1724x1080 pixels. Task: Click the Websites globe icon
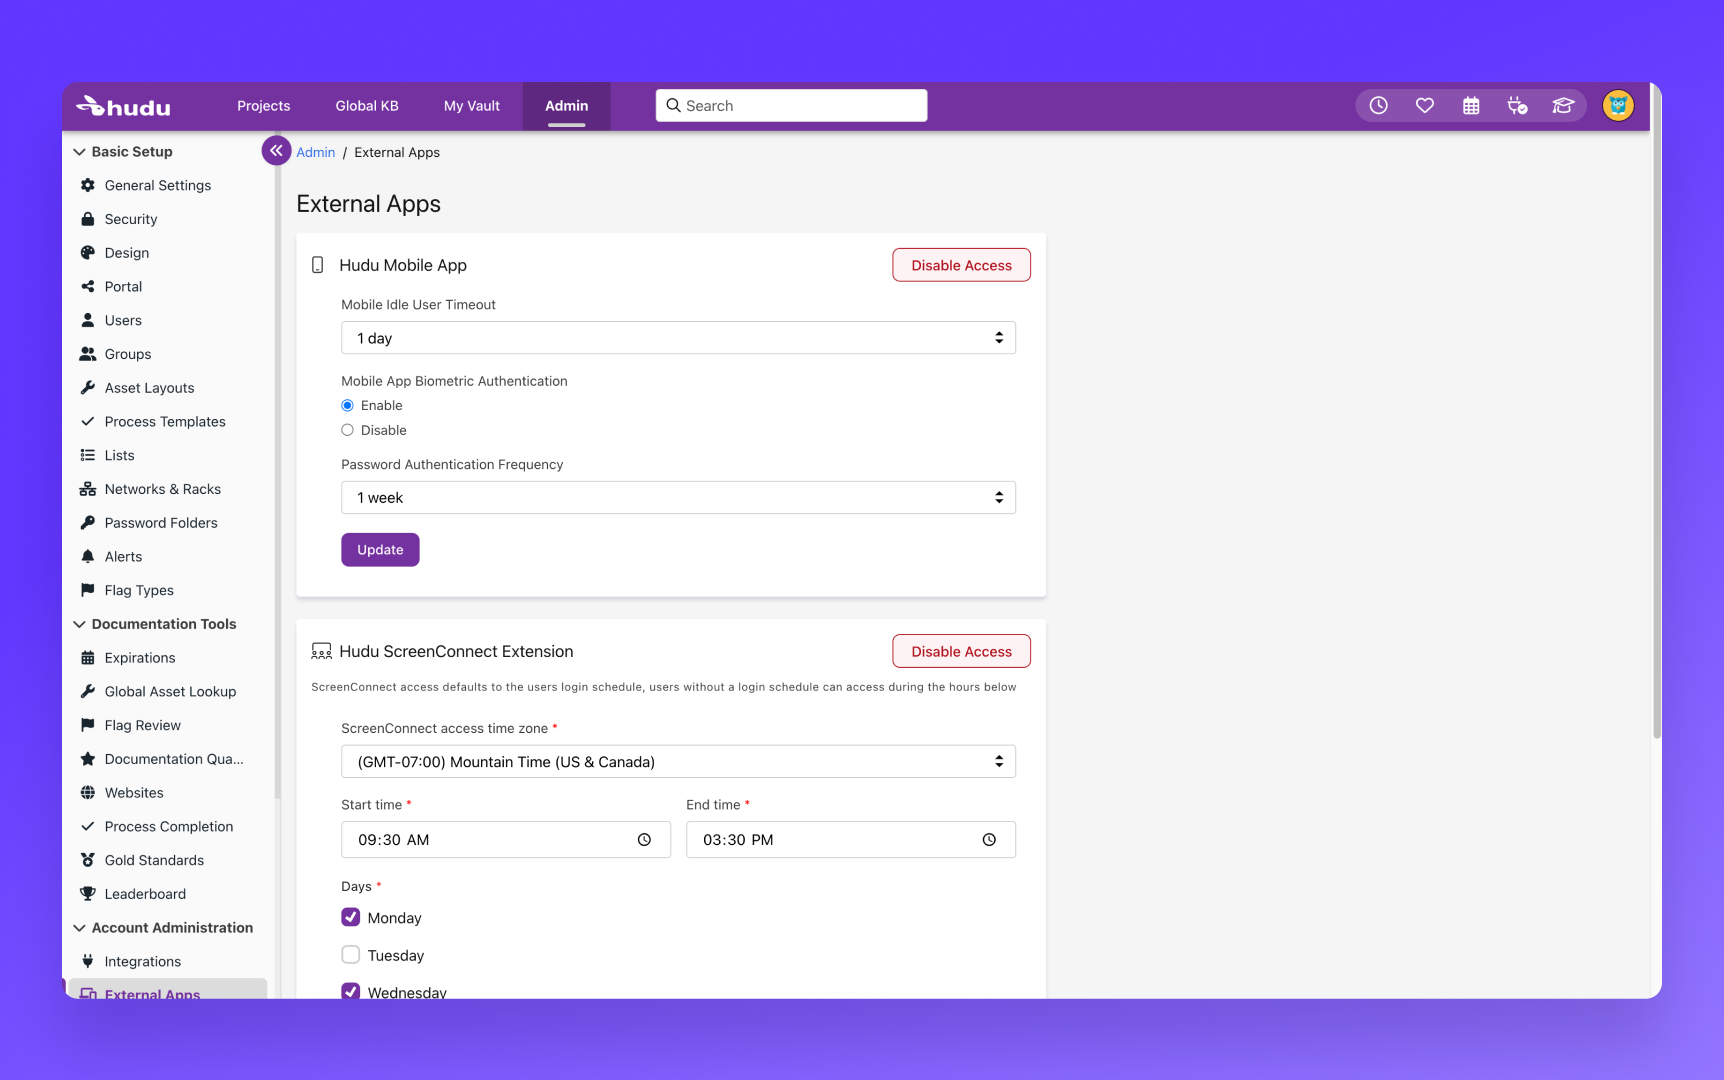[x=88, y=793]
